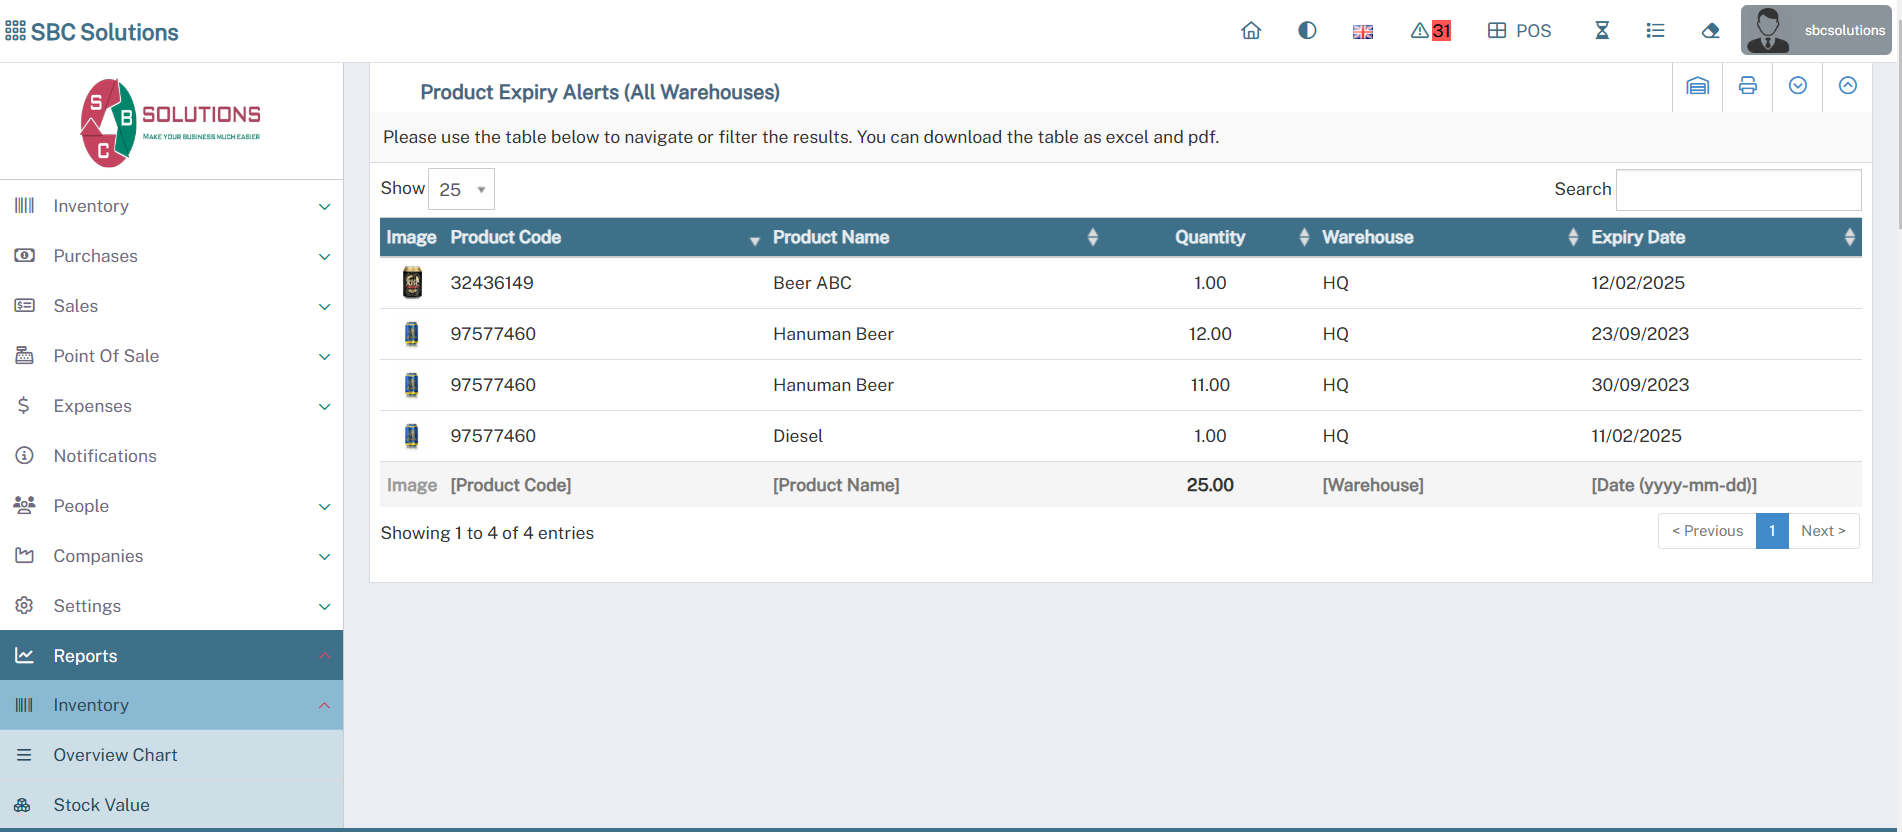Expand the Purchases sidebar menu

[x=171, y=256]
